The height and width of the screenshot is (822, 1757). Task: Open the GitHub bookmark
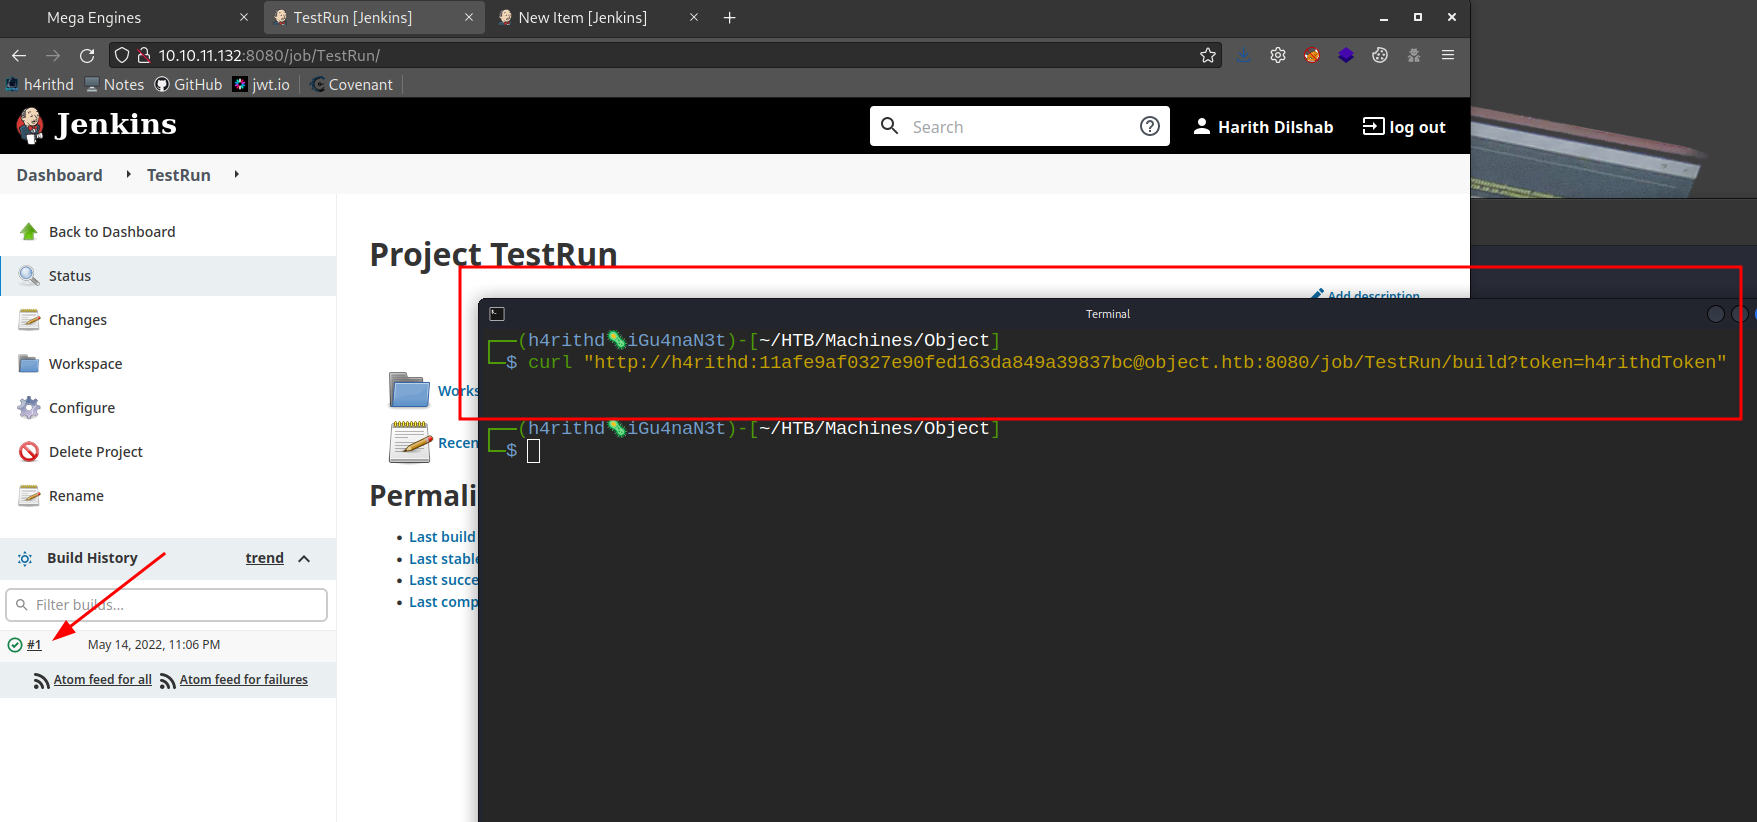[188, 85]
